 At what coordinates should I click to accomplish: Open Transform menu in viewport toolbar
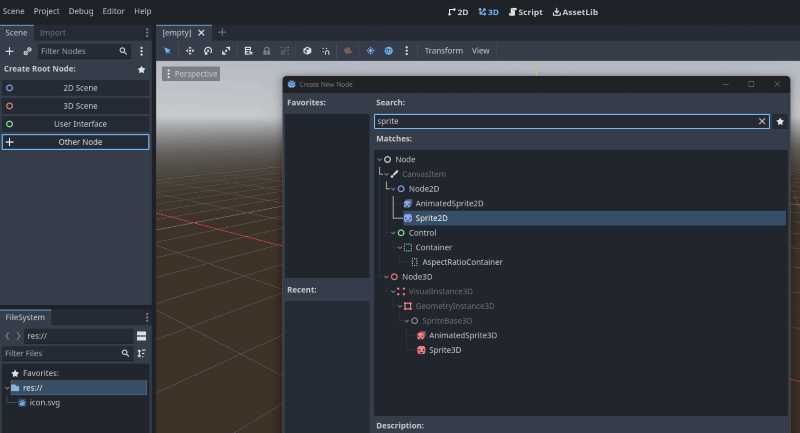click(x=443, y=51)
